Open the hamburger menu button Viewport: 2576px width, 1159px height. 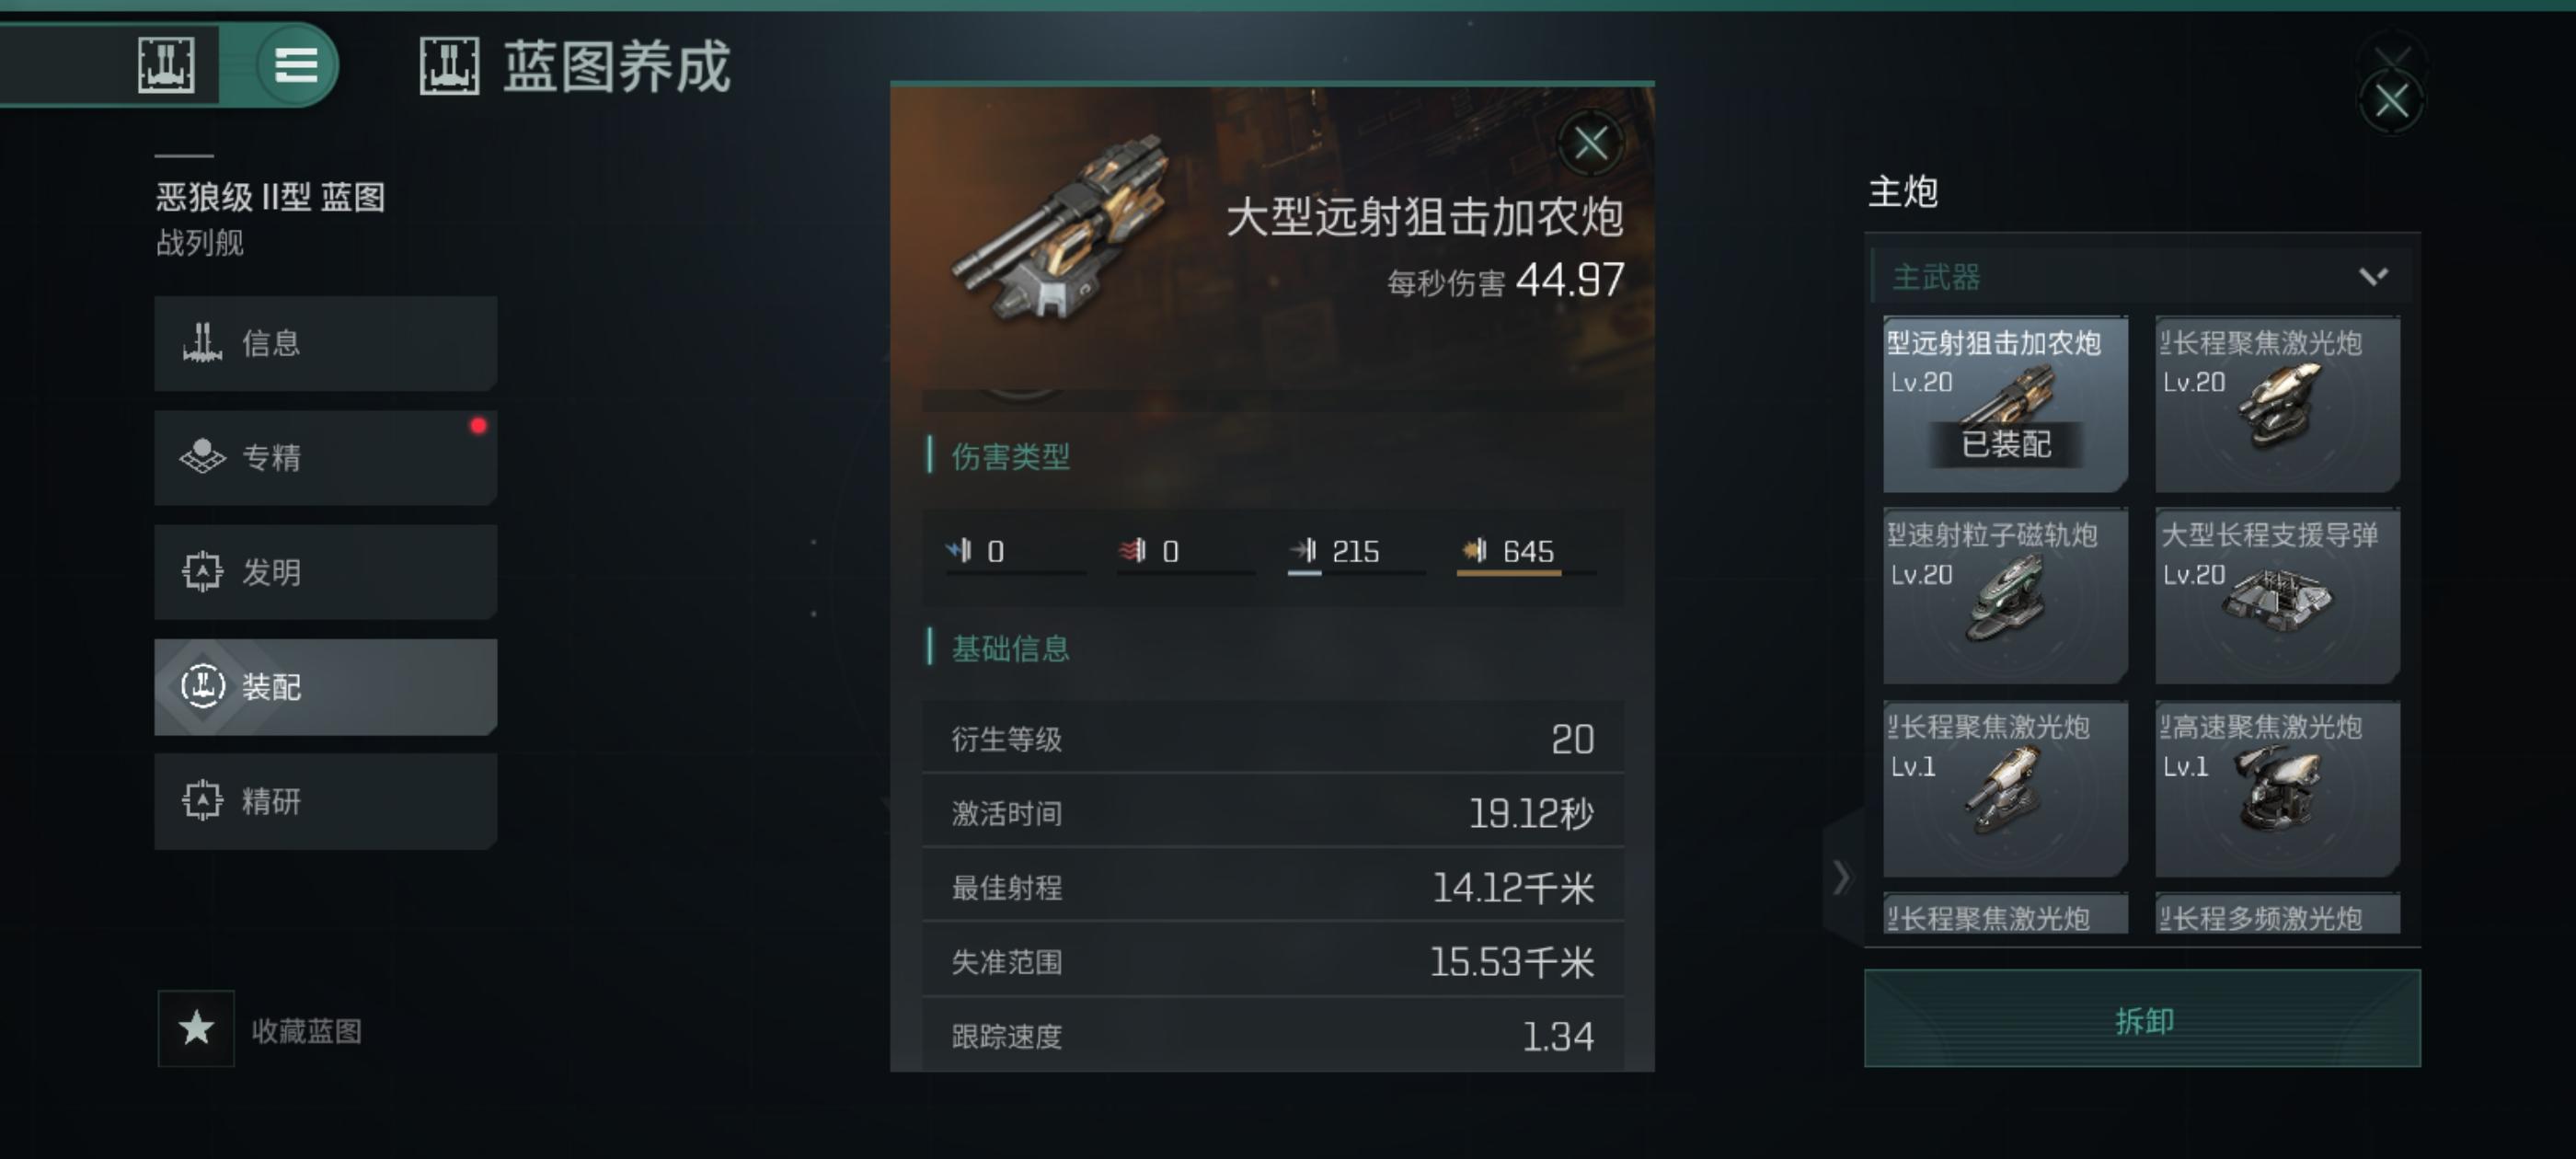296,66
